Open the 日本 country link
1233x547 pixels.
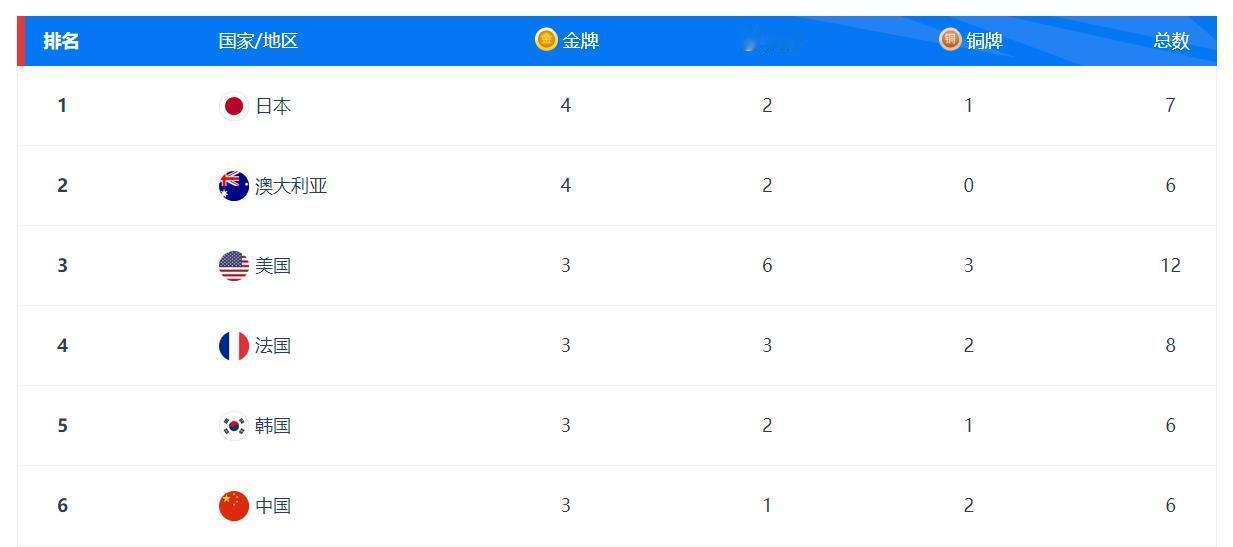click(x=273, y=106)
